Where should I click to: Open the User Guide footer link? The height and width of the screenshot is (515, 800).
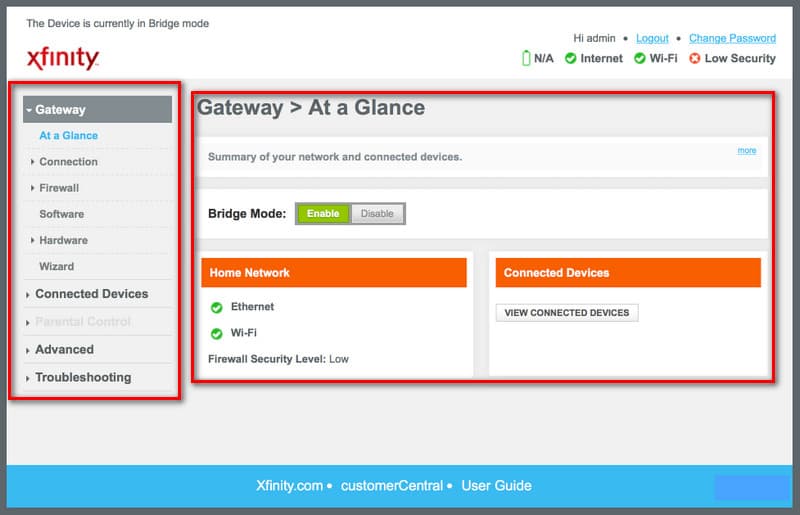(x=496, y=486)
